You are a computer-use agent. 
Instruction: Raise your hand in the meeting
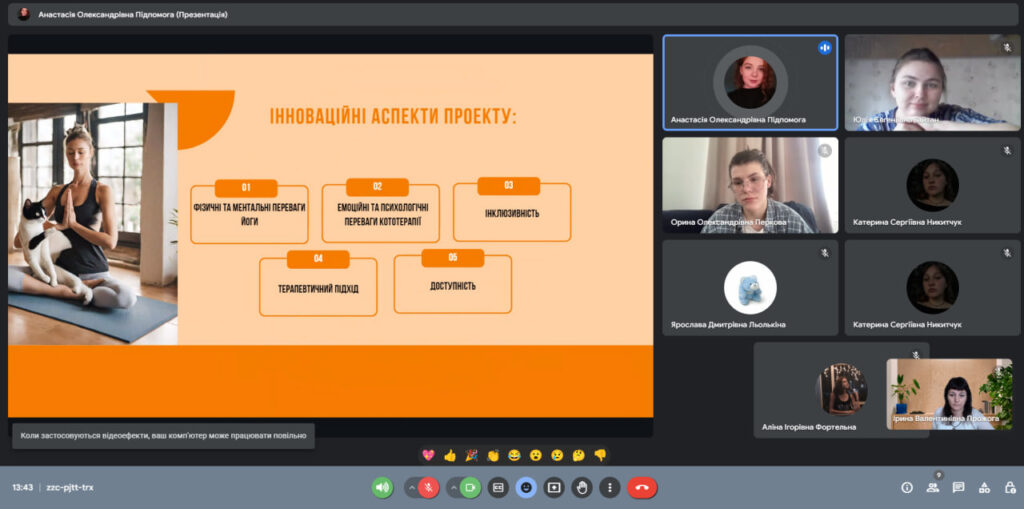point(582,487)
